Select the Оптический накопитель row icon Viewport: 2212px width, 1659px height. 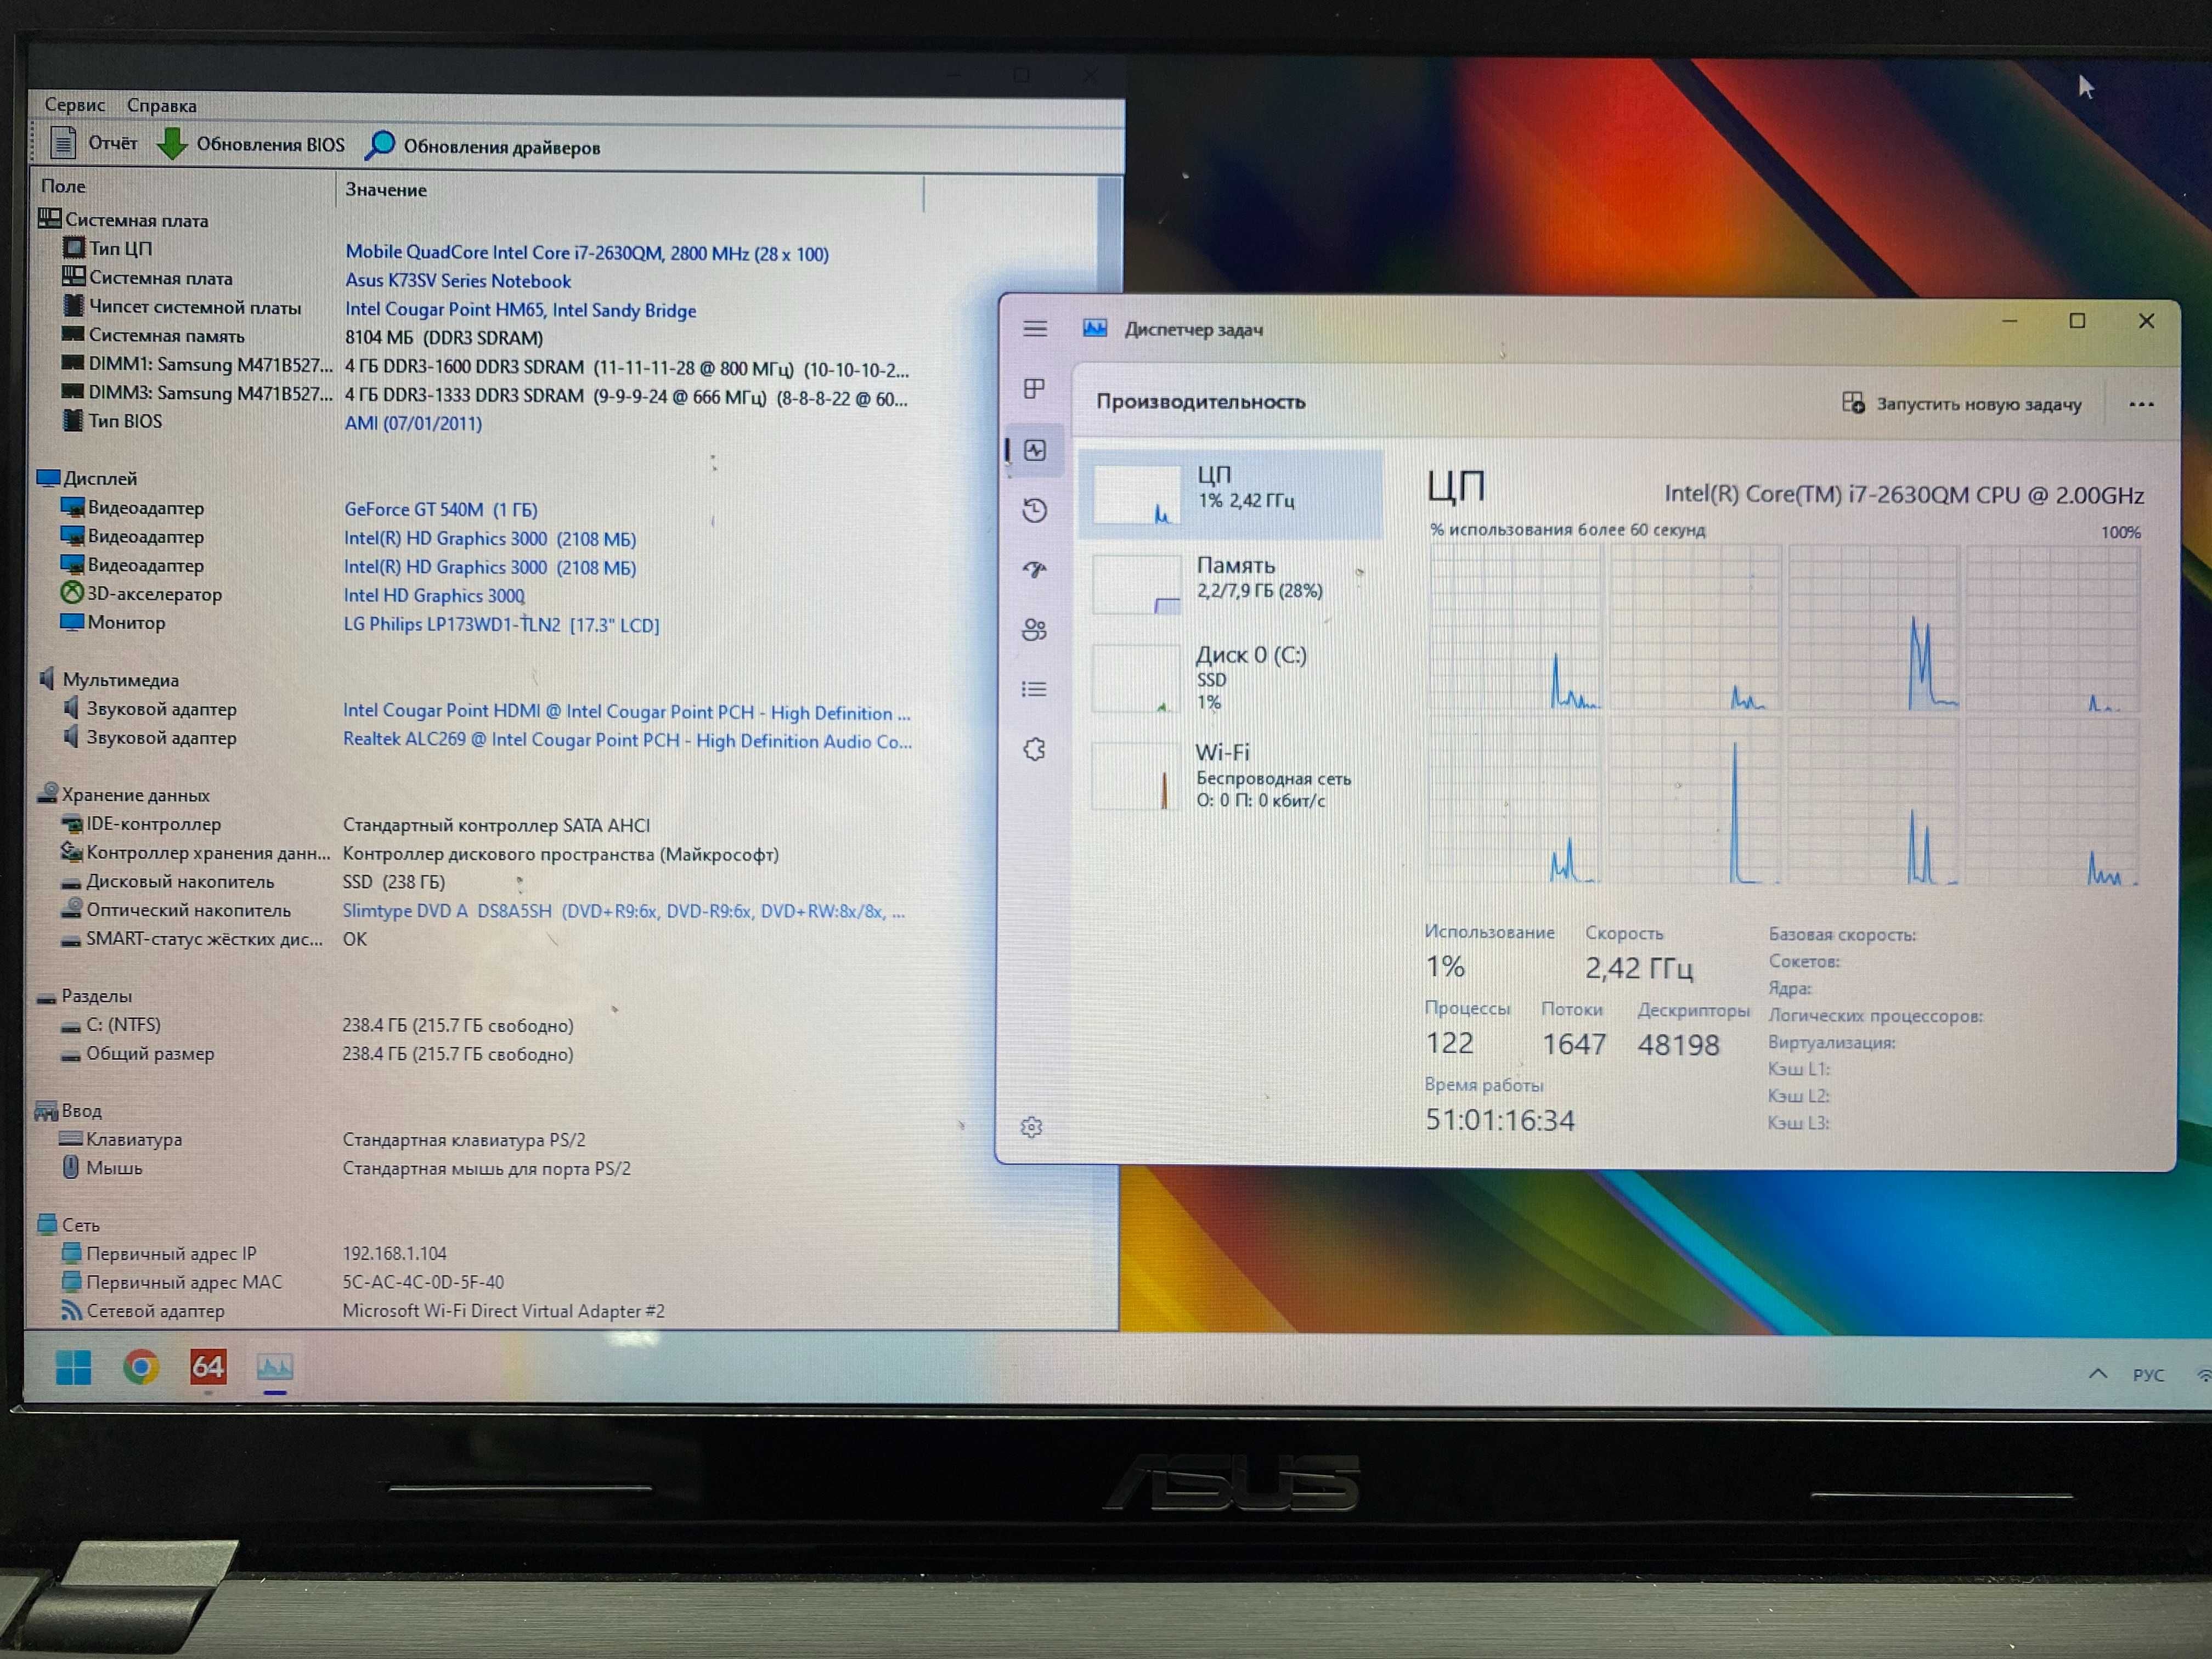point(72,909)
